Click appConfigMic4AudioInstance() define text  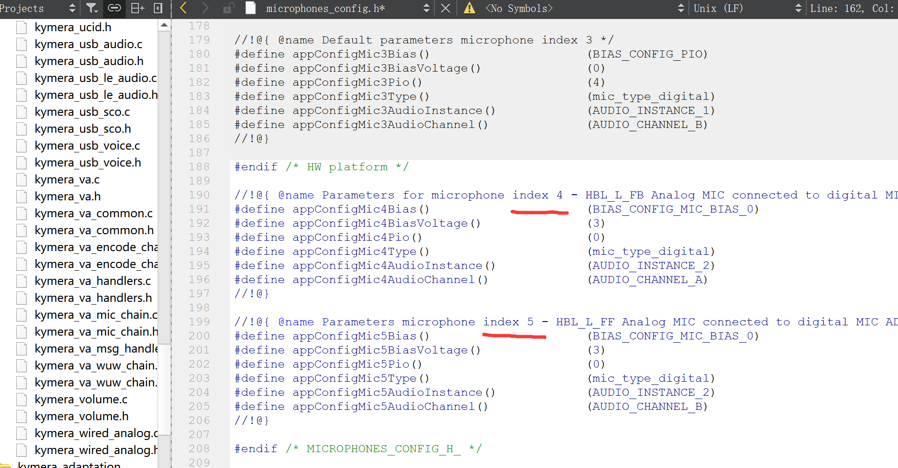394,265
